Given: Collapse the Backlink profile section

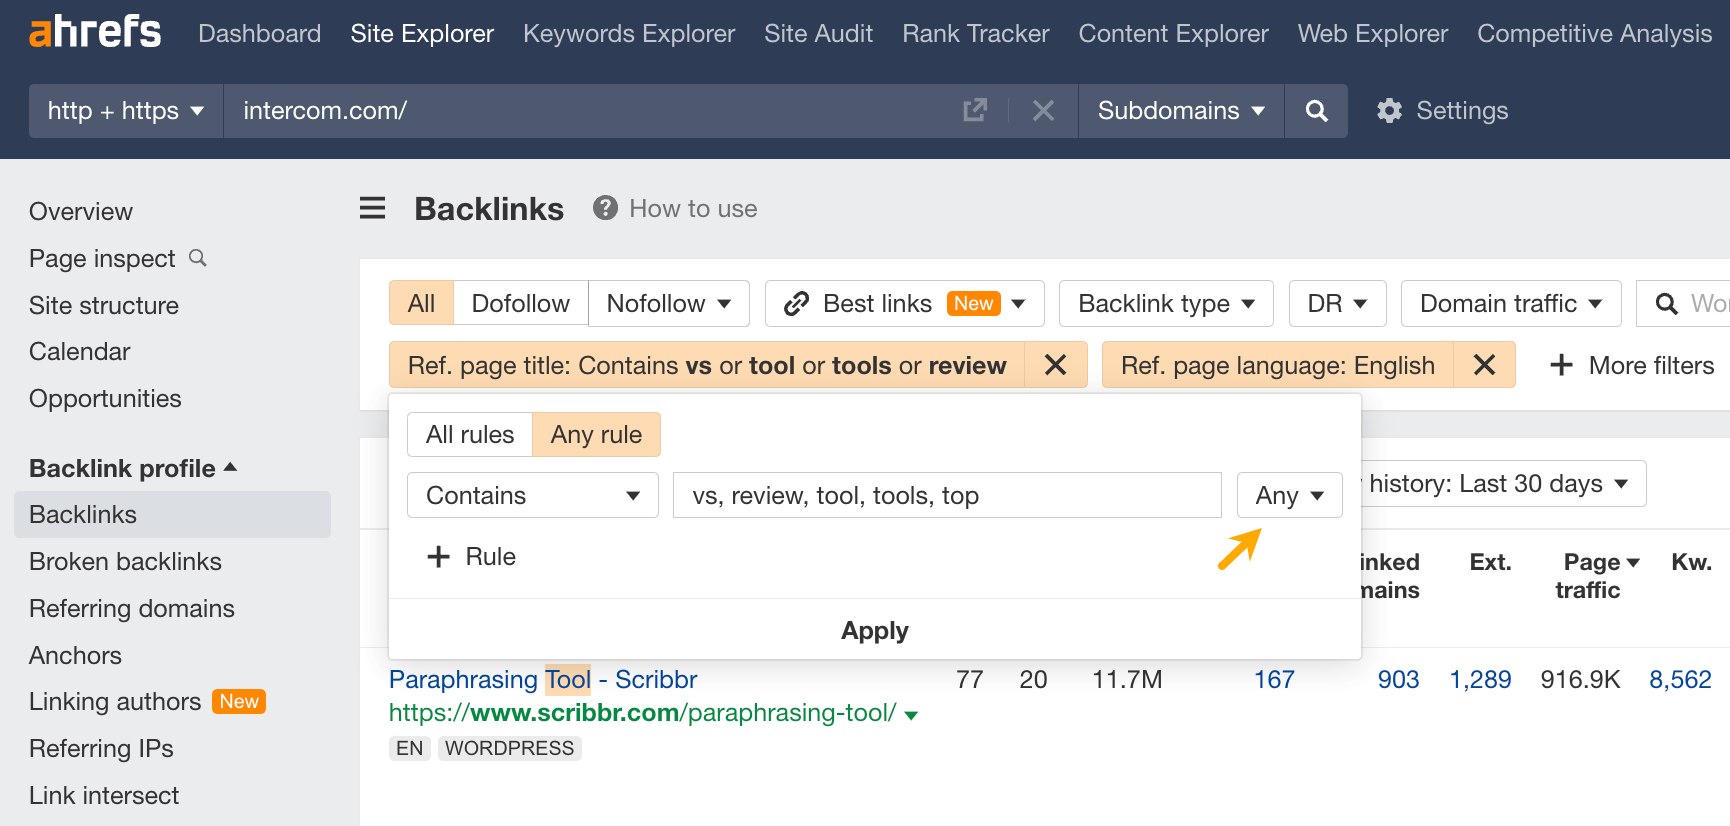Looking at the screenshot, I should click(133, 468).
